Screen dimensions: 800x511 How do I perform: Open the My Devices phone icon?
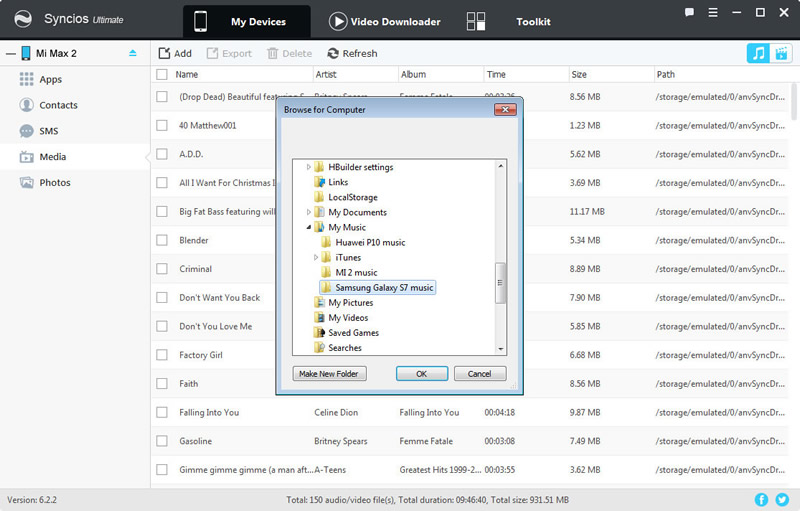(x=201, y=21)
